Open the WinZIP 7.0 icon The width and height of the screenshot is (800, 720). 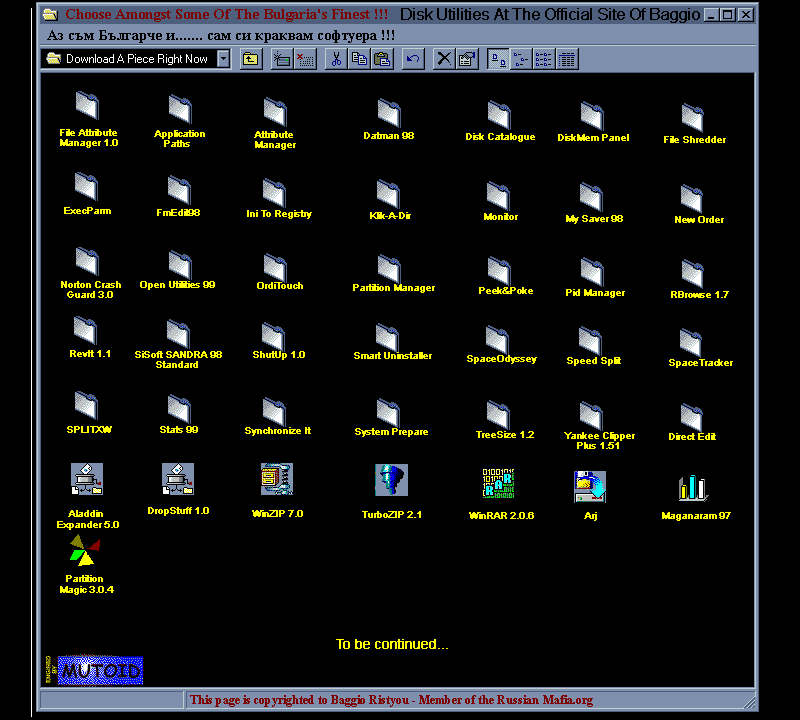[277, 479]
